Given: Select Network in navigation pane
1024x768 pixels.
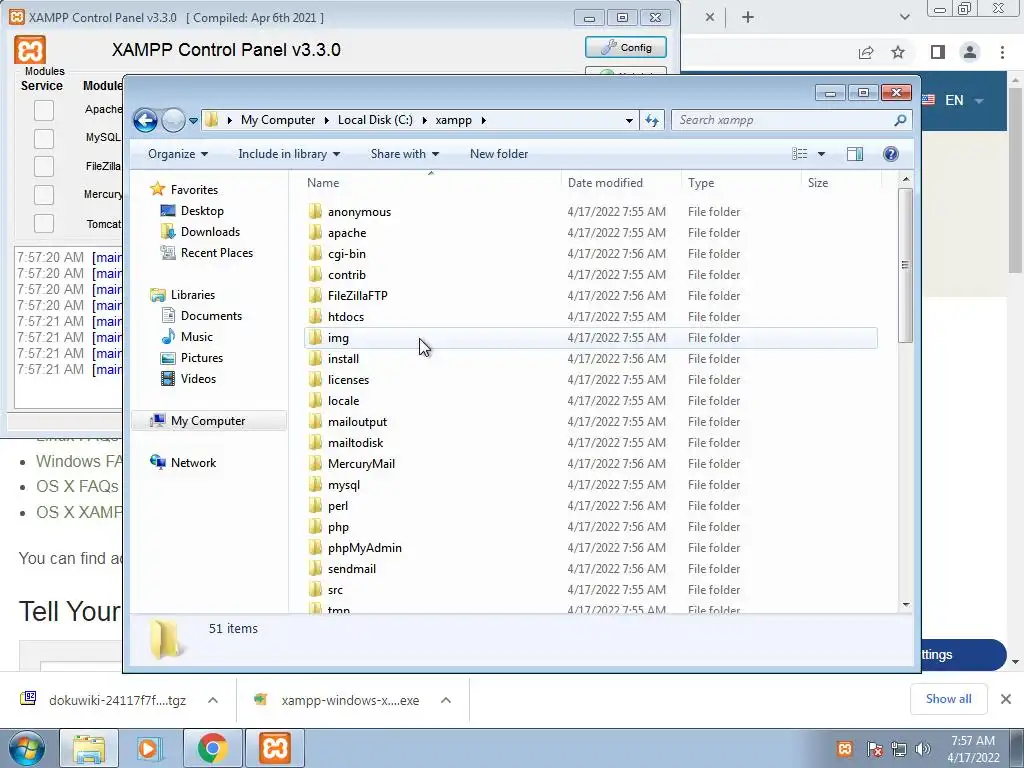Looking at the screenshot, I should [x=193, y=463].
